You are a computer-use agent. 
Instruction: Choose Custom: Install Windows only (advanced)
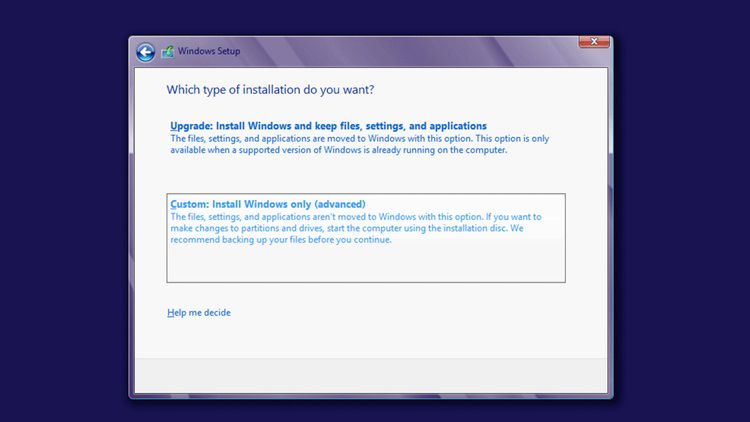[x=268, y=205]
